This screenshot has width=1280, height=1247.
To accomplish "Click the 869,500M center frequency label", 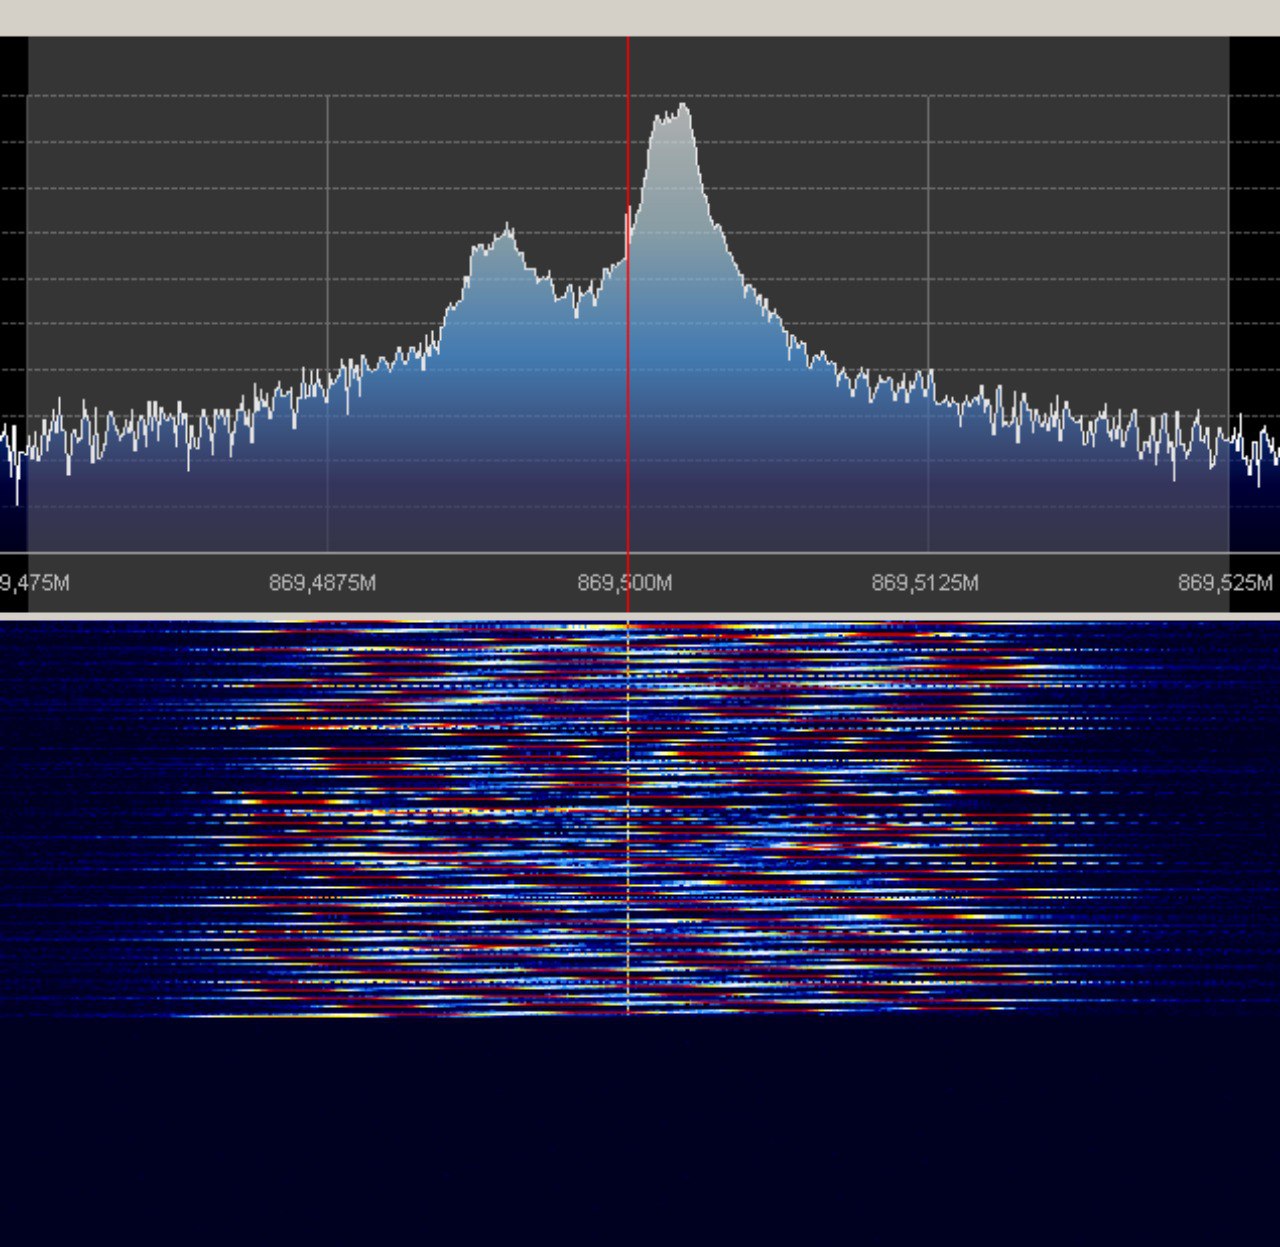I will click(x=625, y=583).
